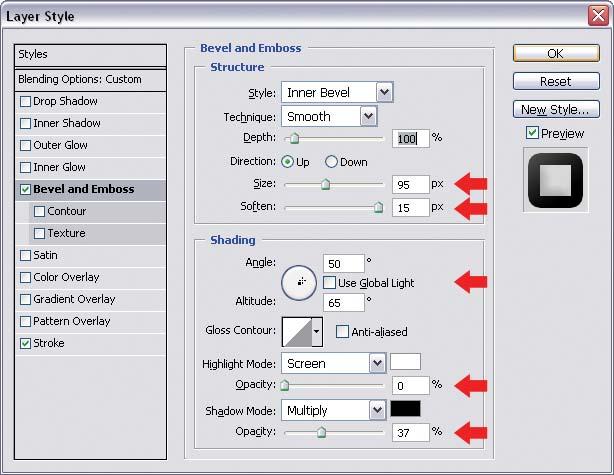This screenshot has width=614, height=475.
Task: Tick the Texture checkbox
Action: pyautogui.click(x=39, y=233)
